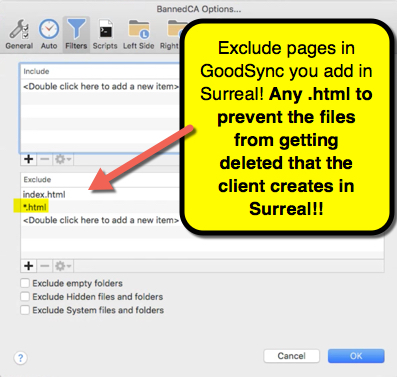Open the Auto options clock tab
This screenshot has height=377, width=397.
pyautogui.click(x=49, y=34)
